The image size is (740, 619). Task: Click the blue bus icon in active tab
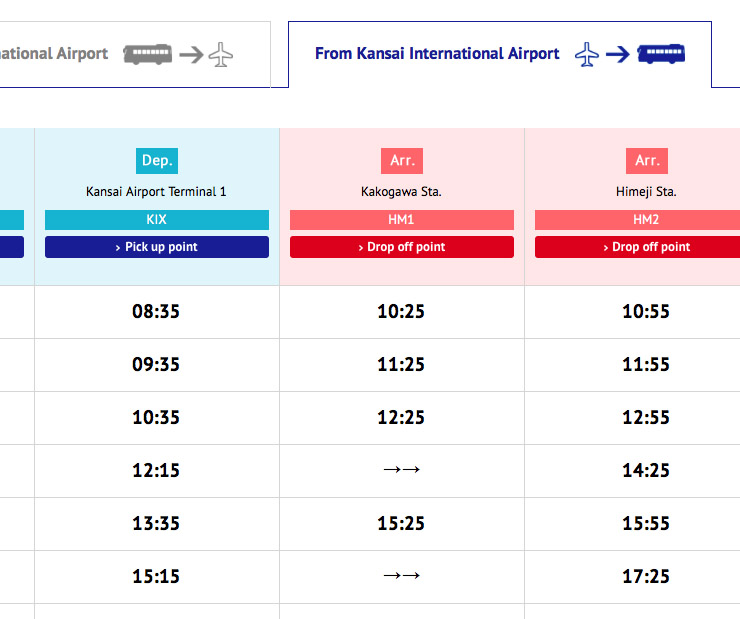click(661, 54)
